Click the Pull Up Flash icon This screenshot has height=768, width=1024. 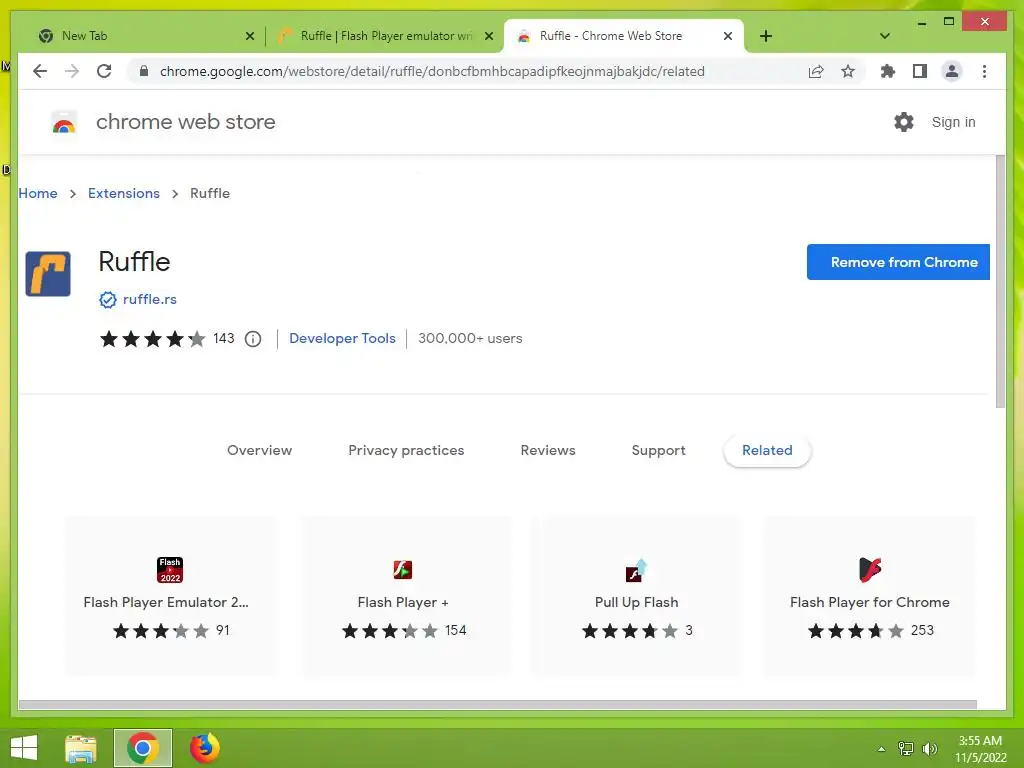tap(636, 569)
